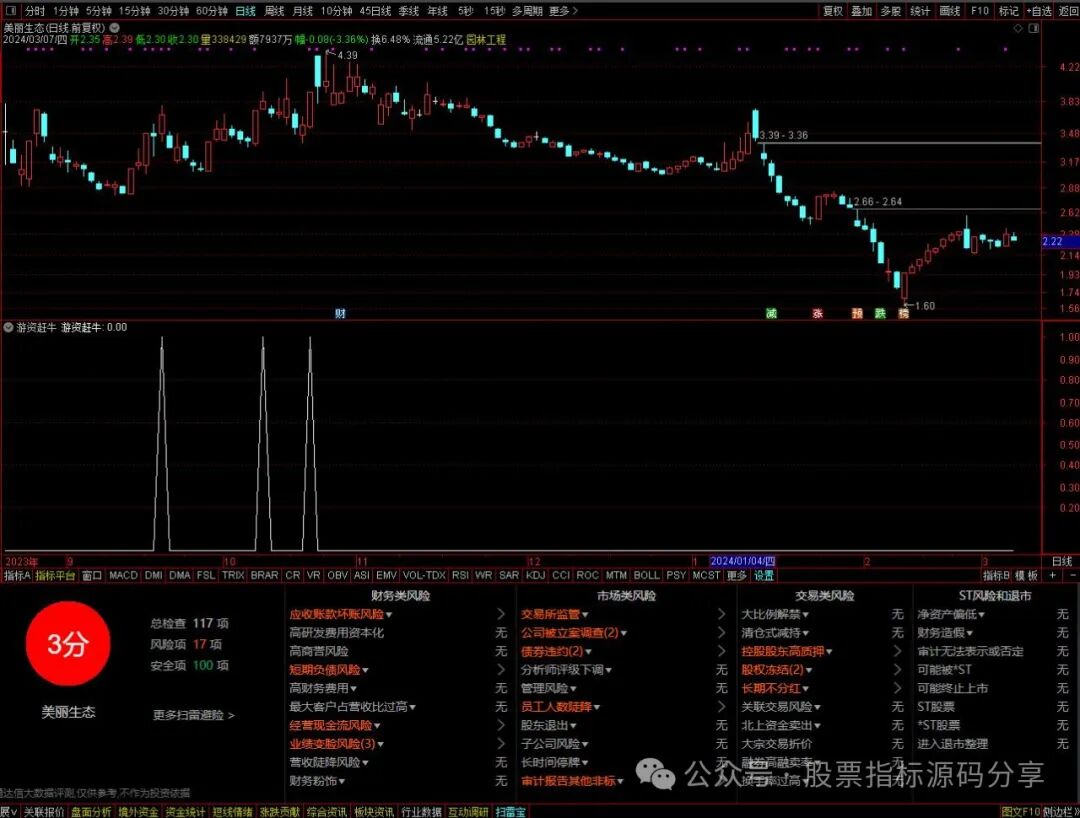The image size is (1080, 818).
Task: Expand the 长期不分红 dropdown
Action: coord(806,689)
